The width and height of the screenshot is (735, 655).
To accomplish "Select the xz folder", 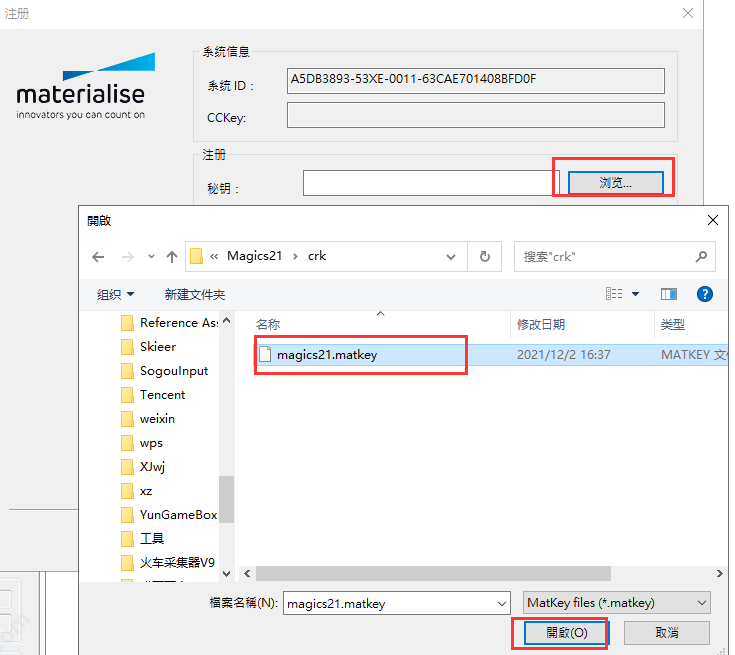I will pyautogui.click(x=136, y=491).
